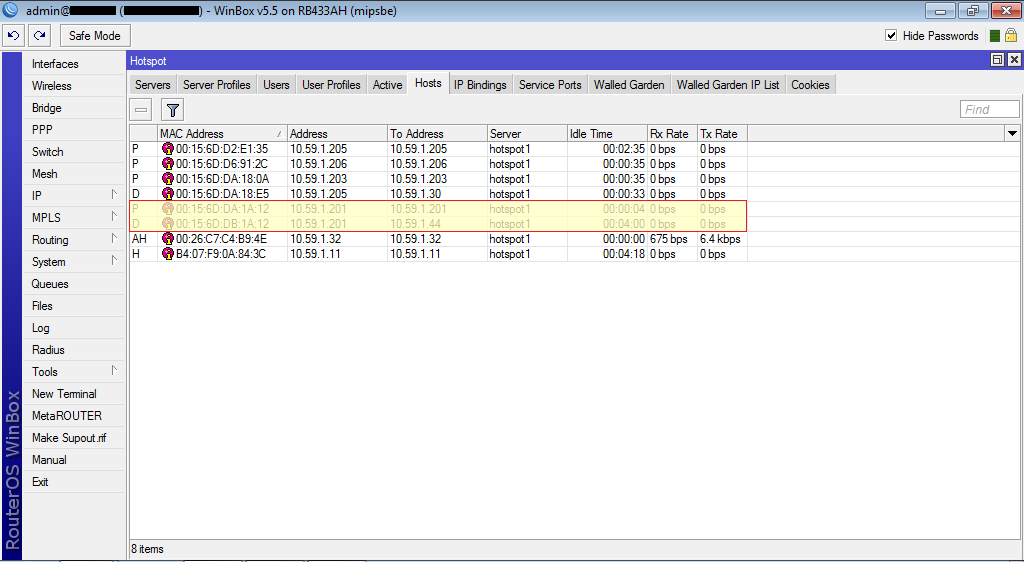Image resolution: width=1024 pixels, height=562 pixels.
Task: Open the filter funnel button
Action: pos(172,110)
